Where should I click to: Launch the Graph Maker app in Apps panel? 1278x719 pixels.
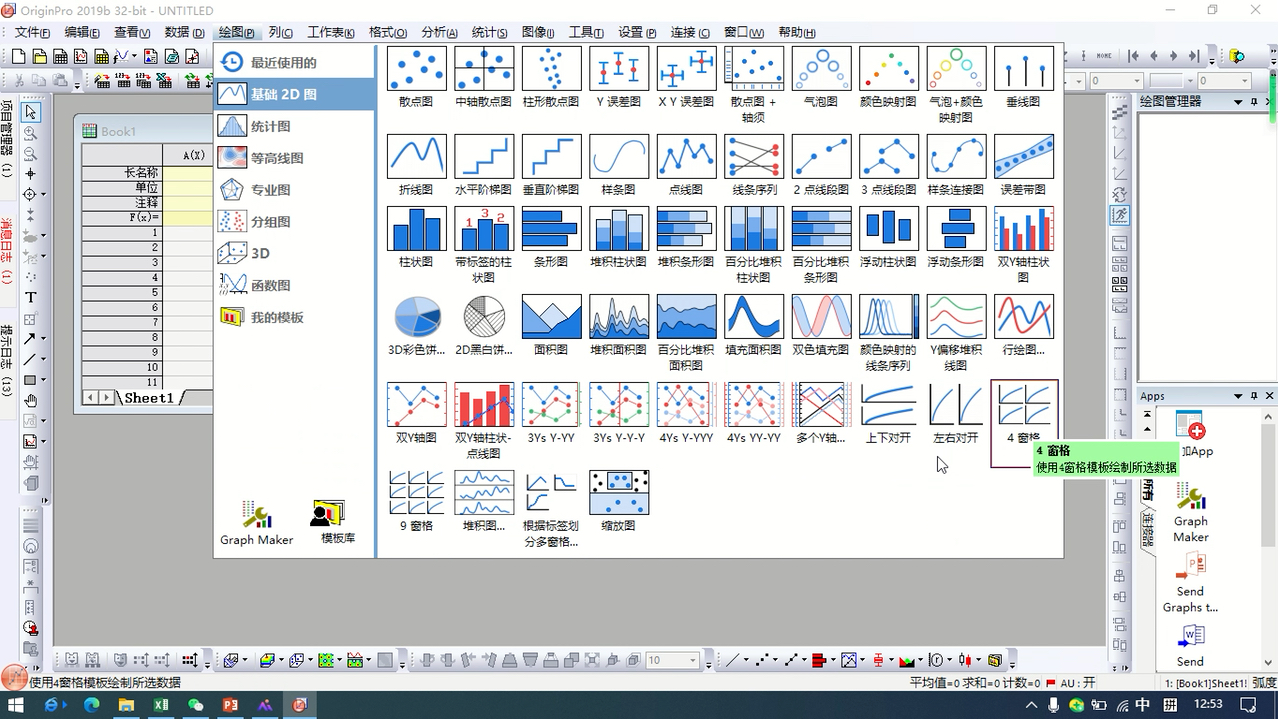[x=1190, y=513]
